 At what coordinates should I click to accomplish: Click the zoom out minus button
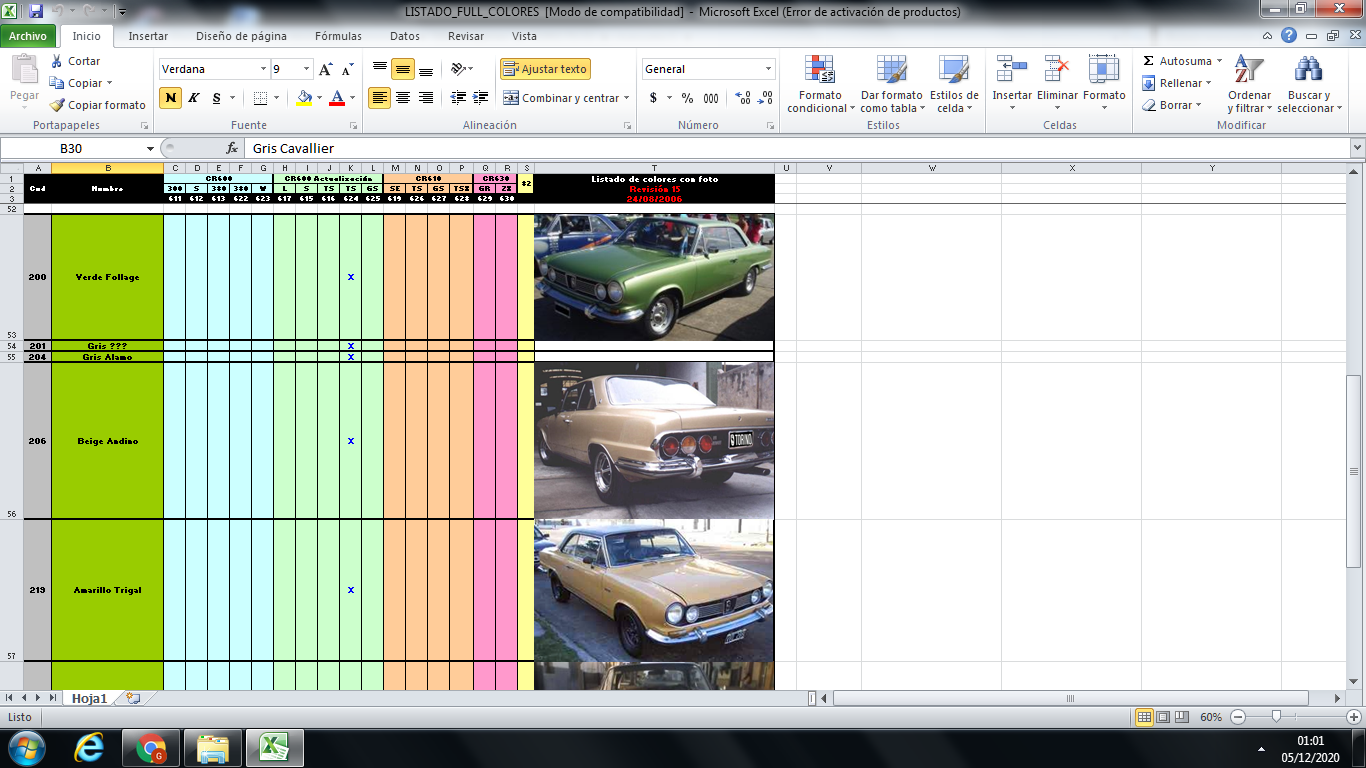tap(1238, 717)
